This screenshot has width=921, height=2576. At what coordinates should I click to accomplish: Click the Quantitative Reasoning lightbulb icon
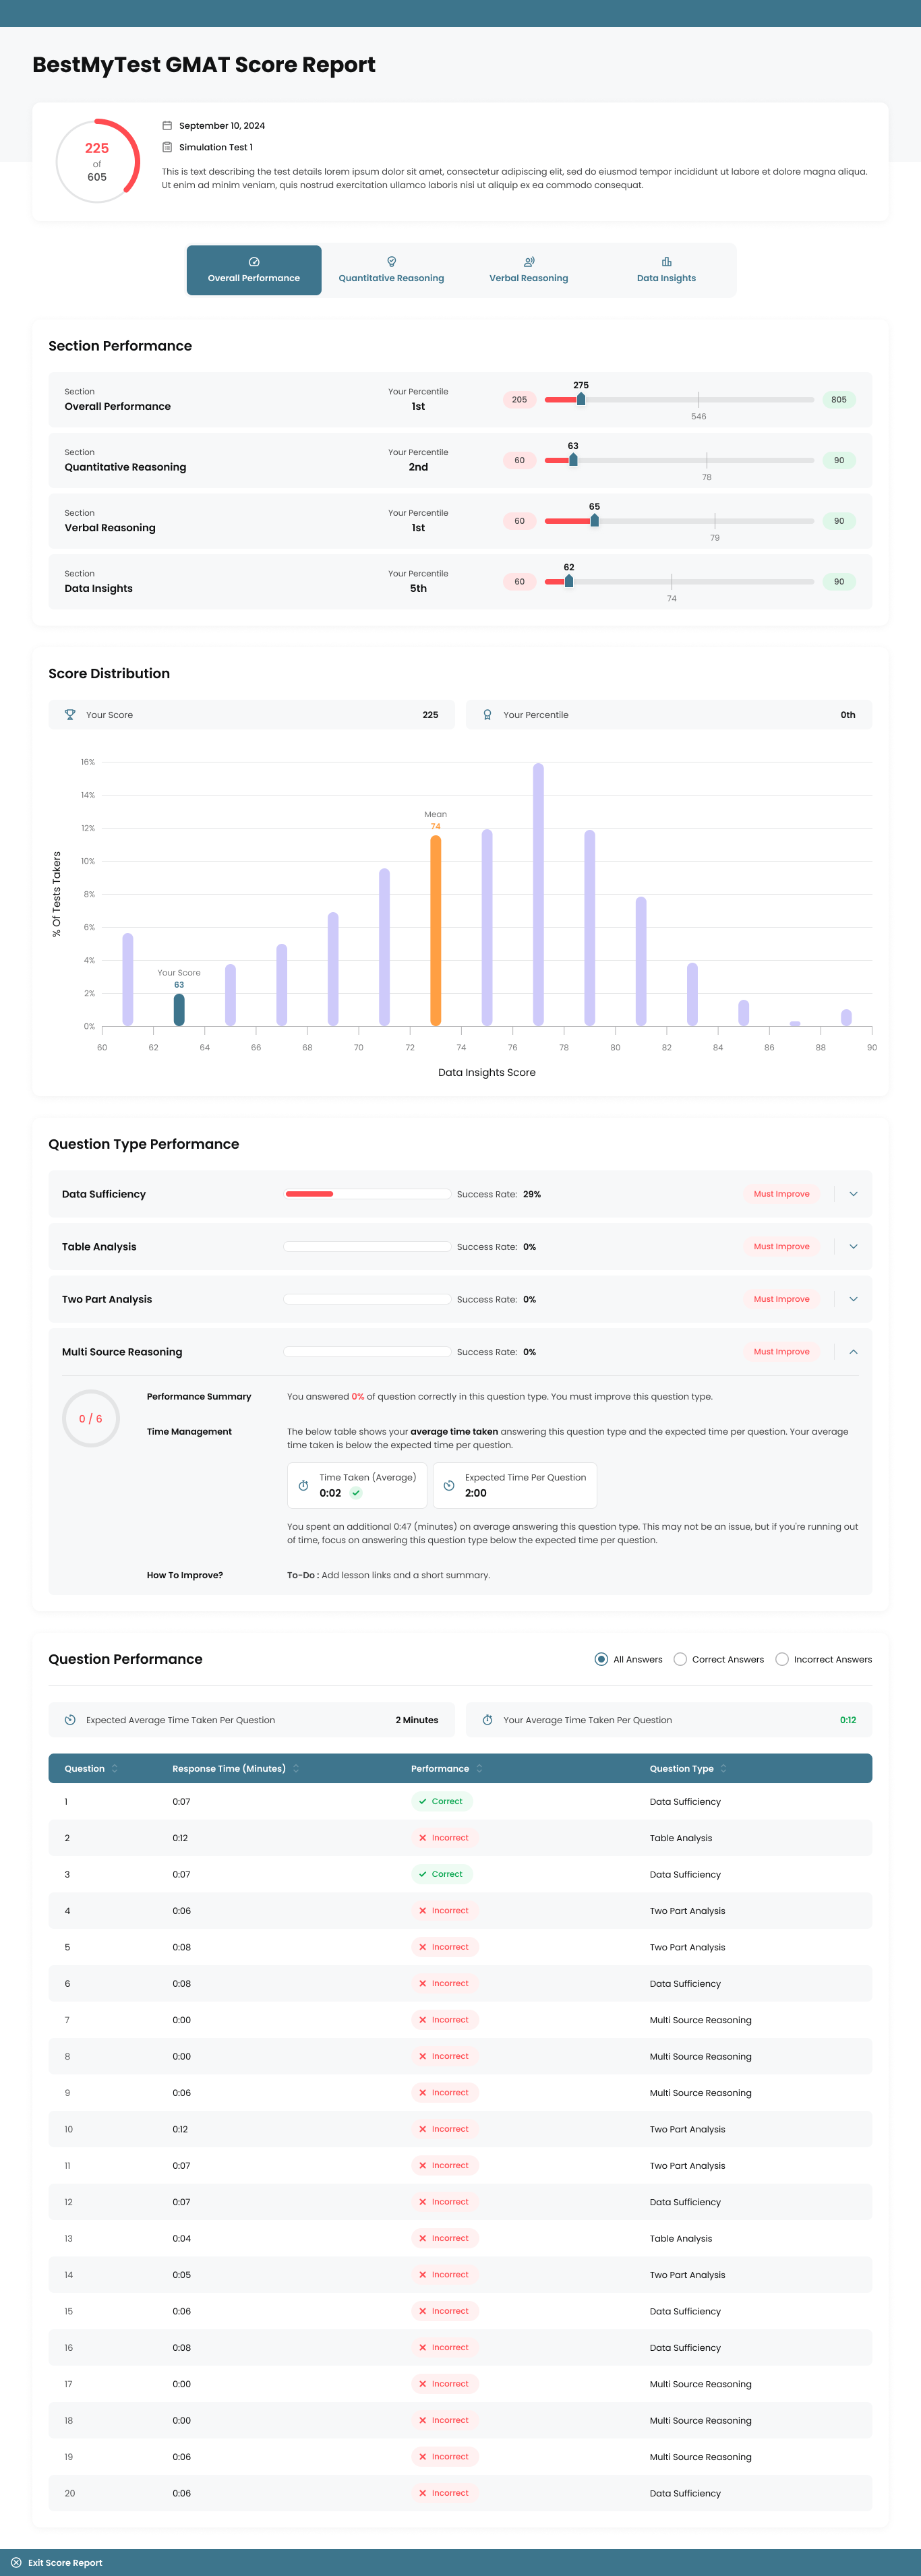[391, 262]
